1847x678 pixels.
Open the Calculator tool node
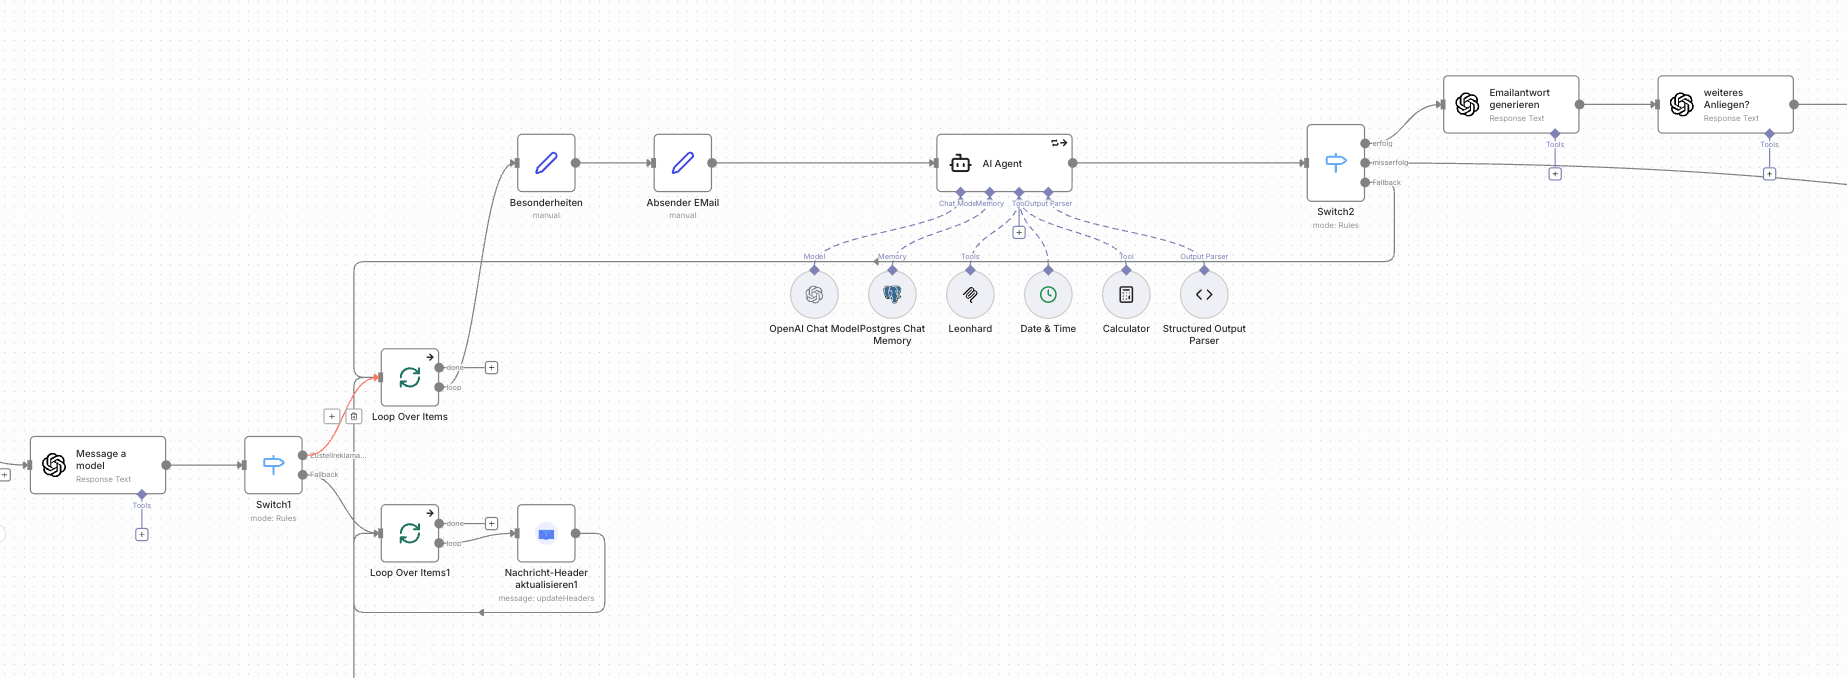1126,295
